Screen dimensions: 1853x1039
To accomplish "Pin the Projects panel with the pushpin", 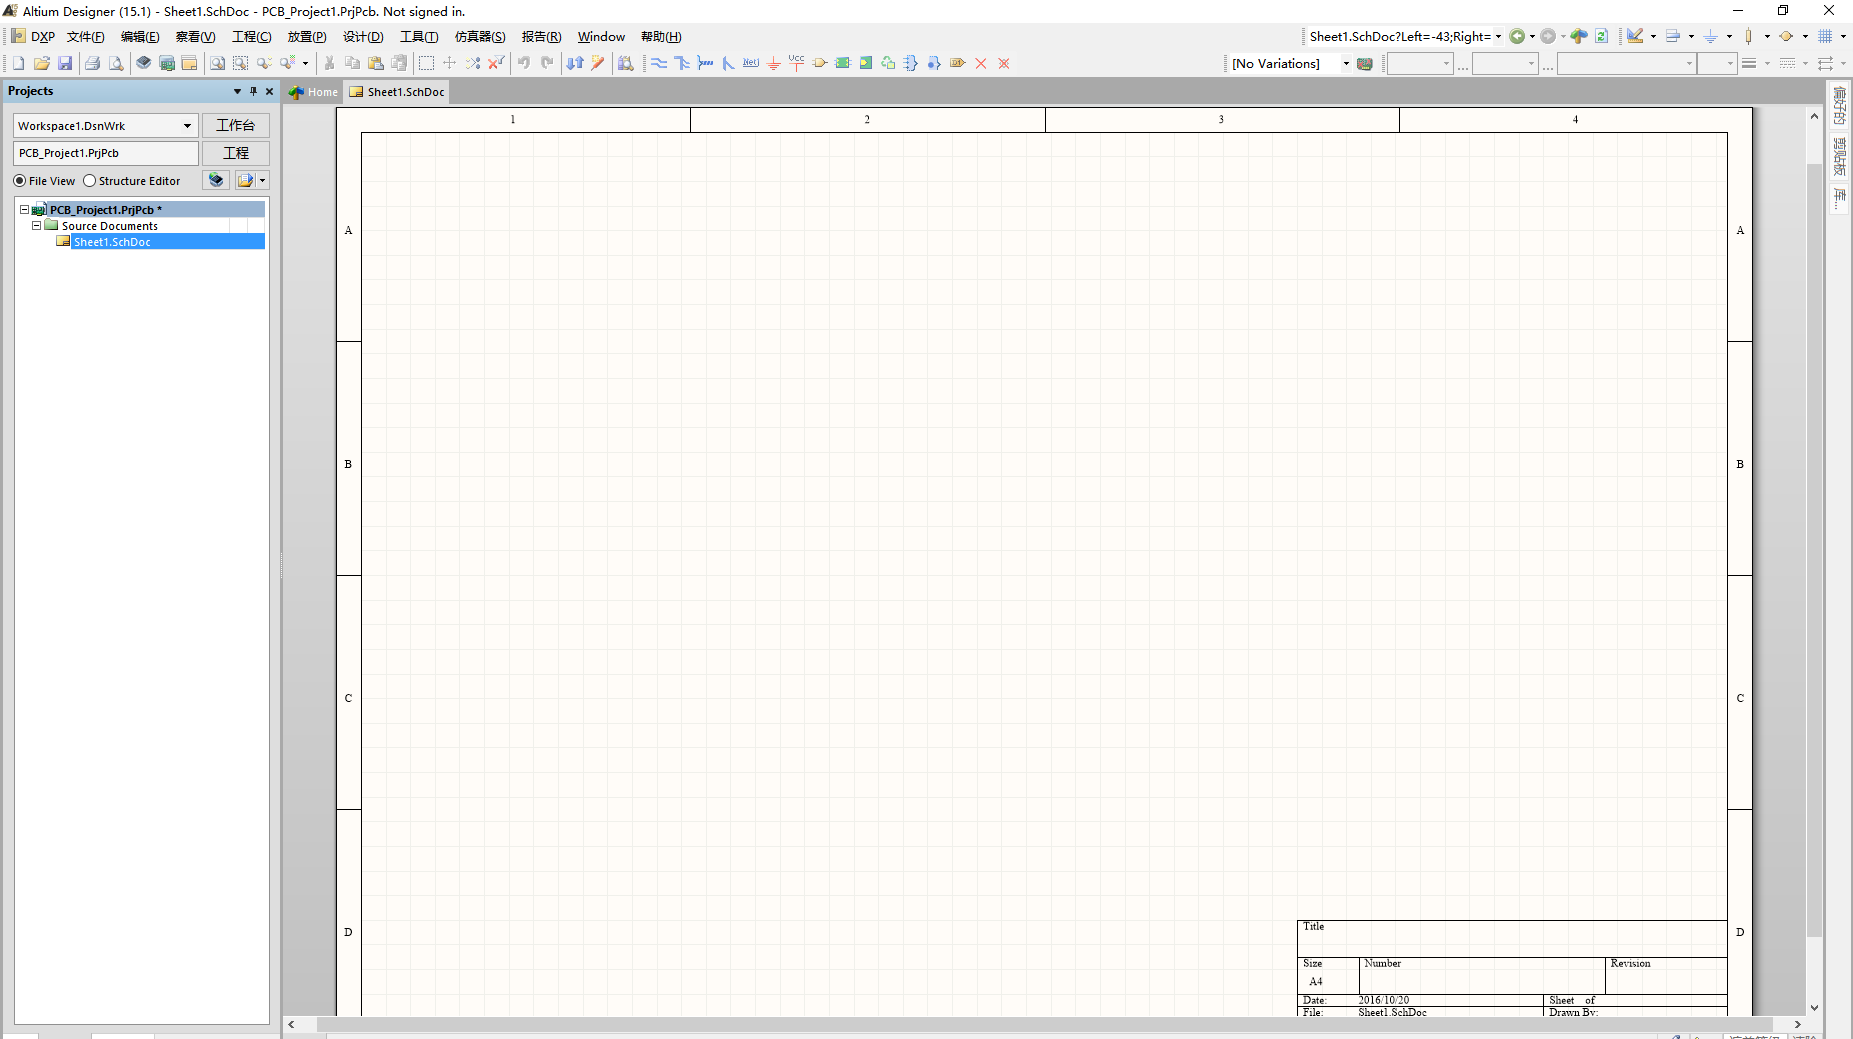I will [253, 91].
